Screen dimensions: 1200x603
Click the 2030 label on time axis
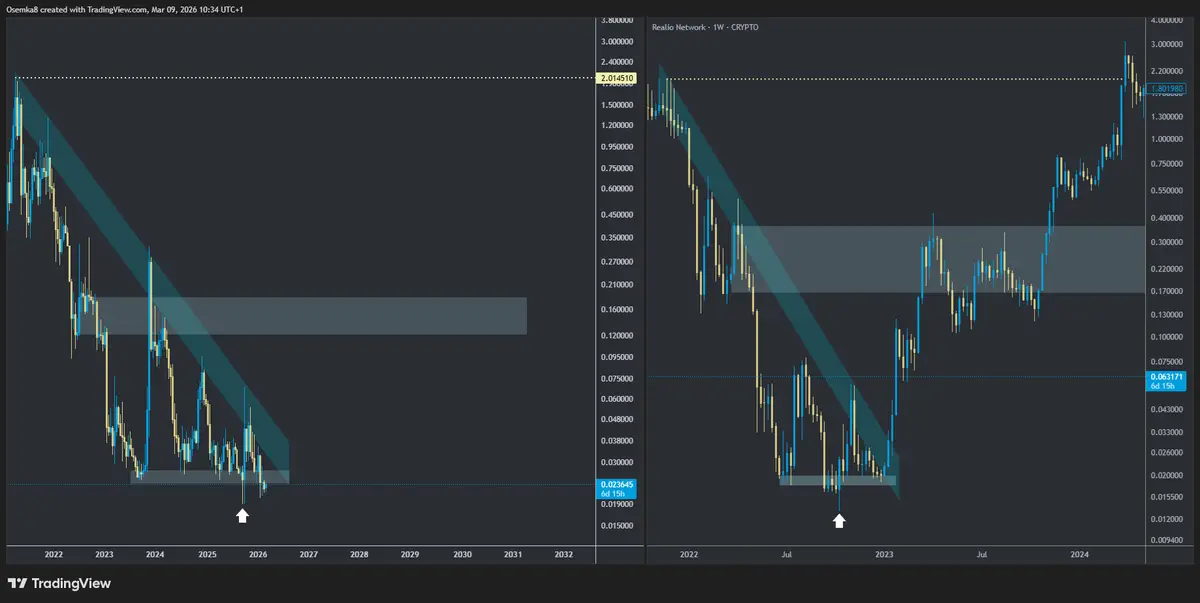[462, 554]
